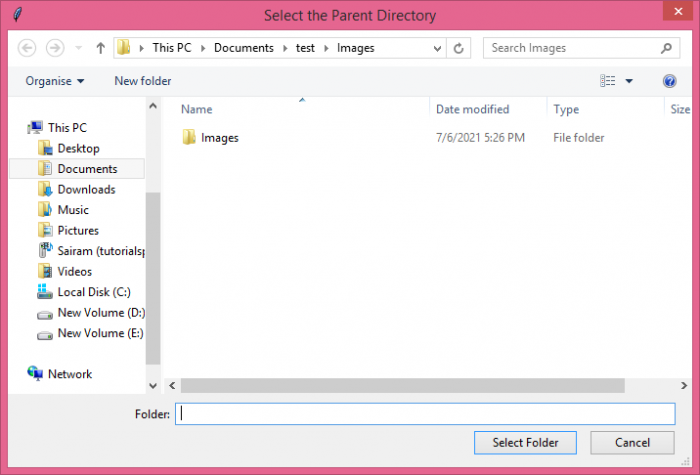700x475 pixels.
Task: Select This PC in address breadcrumb
Action: [x=172, y=48]
